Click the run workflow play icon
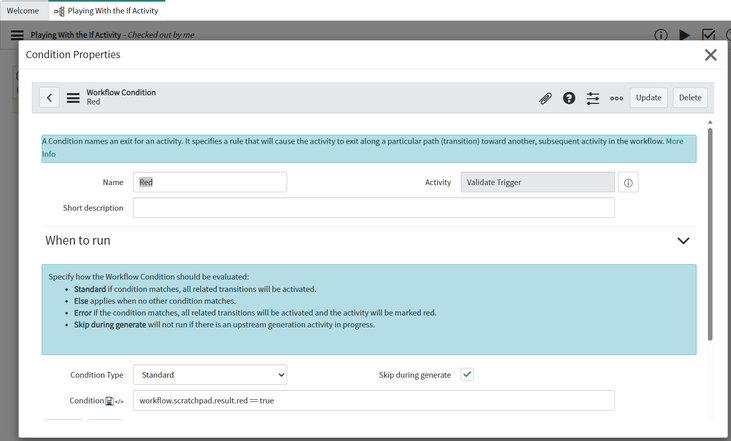This screenshot has width=731, height=441. click(684, 35)
